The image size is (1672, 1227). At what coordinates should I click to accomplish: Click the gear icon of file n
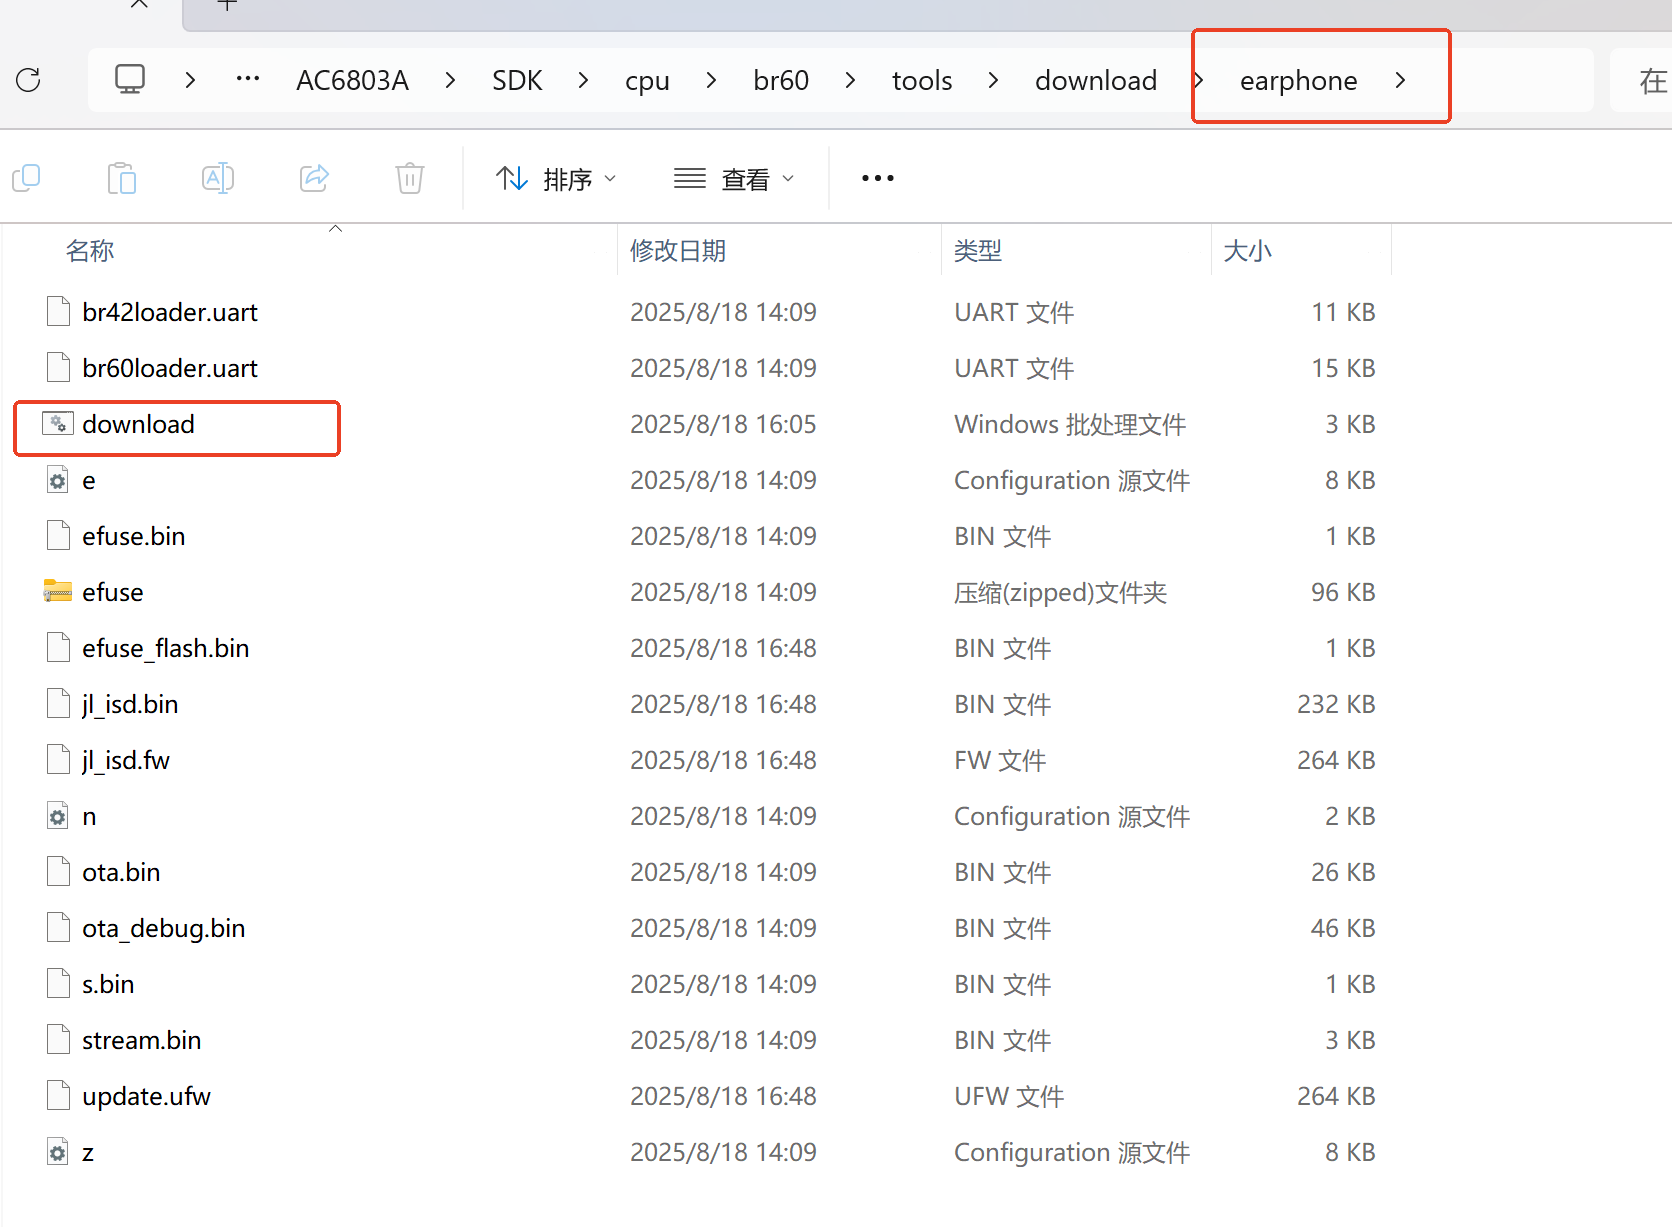click(x=58, y=816)
